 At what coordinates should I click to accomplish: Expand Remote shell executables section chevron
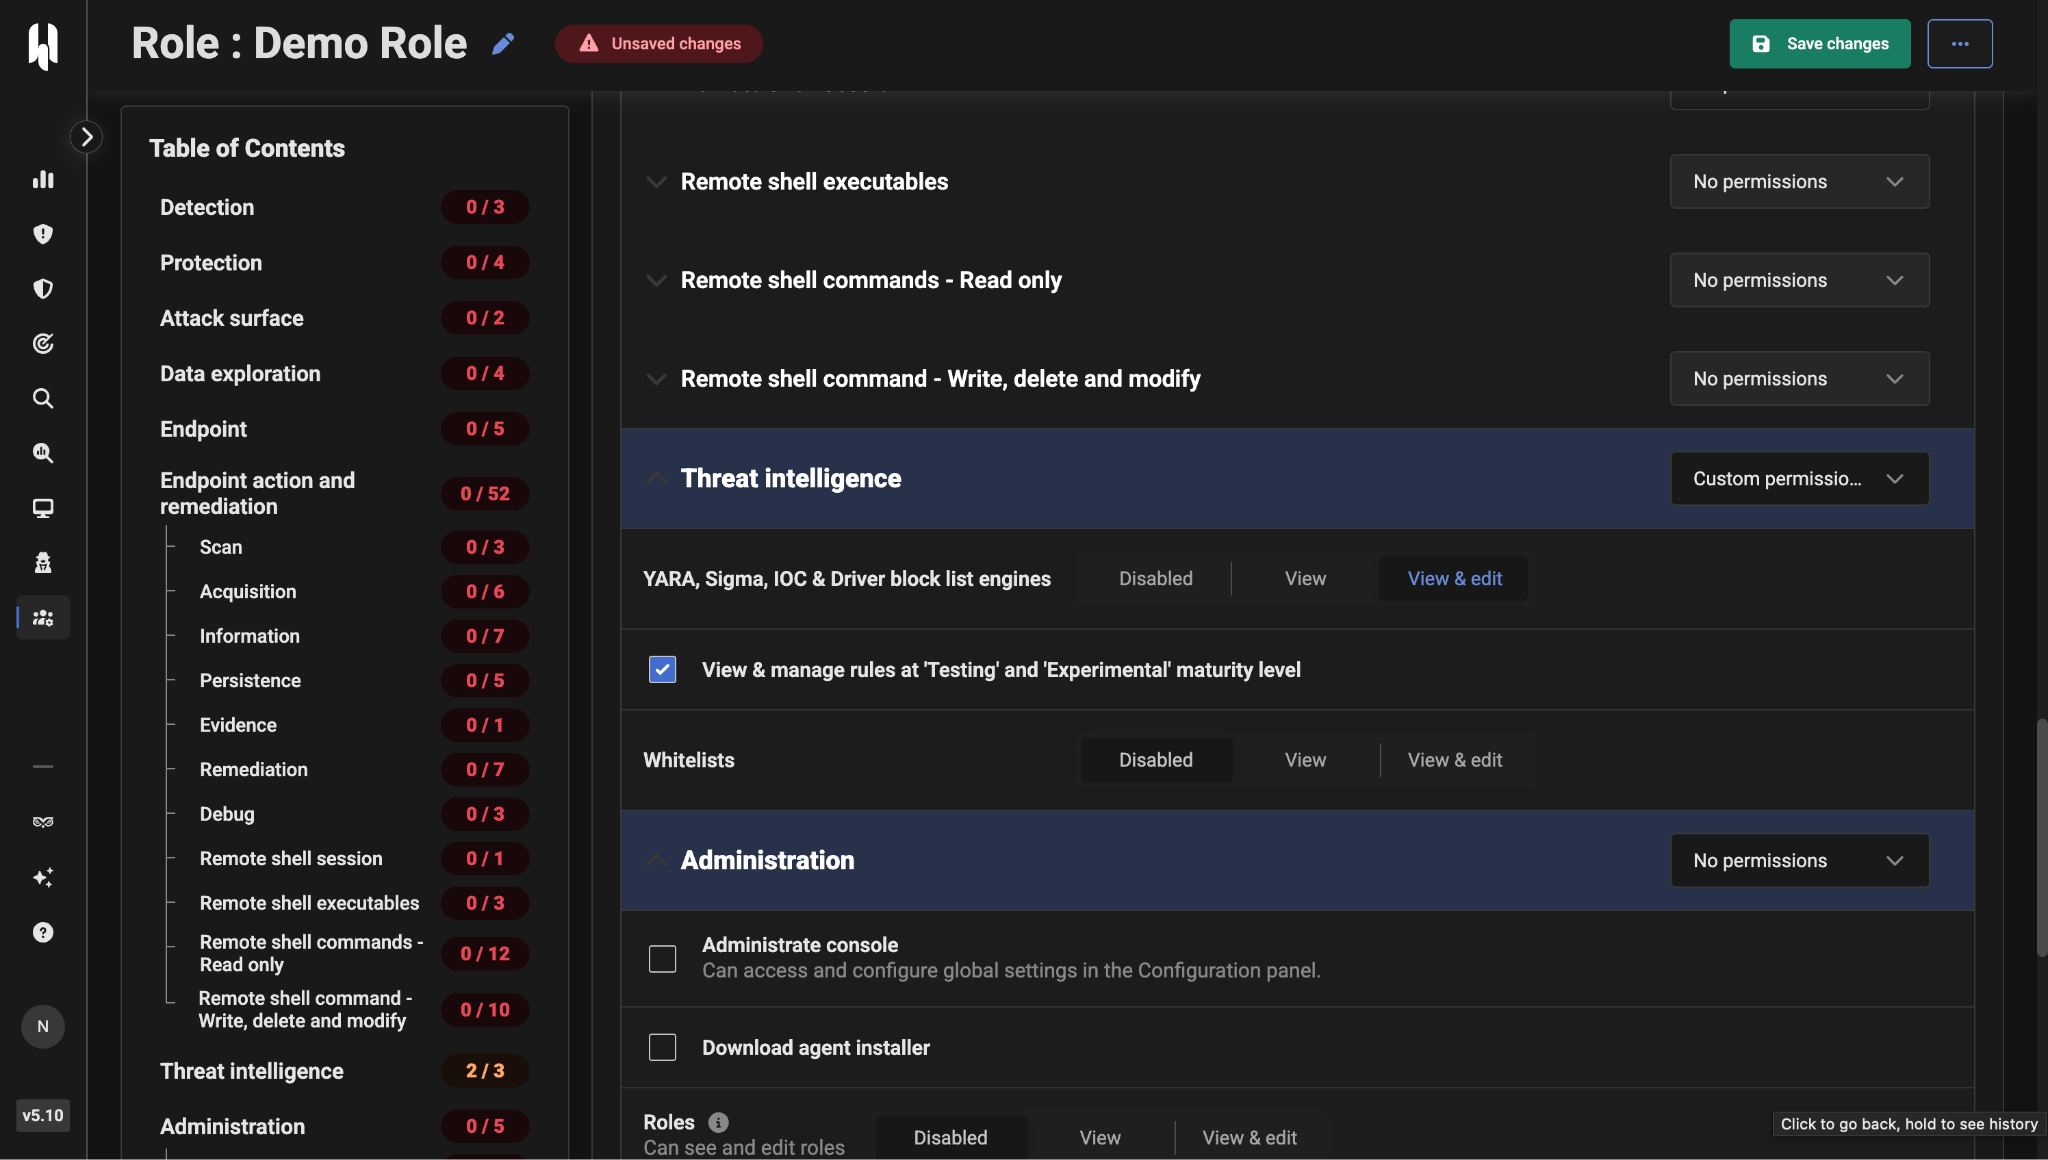[x=656, y=182]
